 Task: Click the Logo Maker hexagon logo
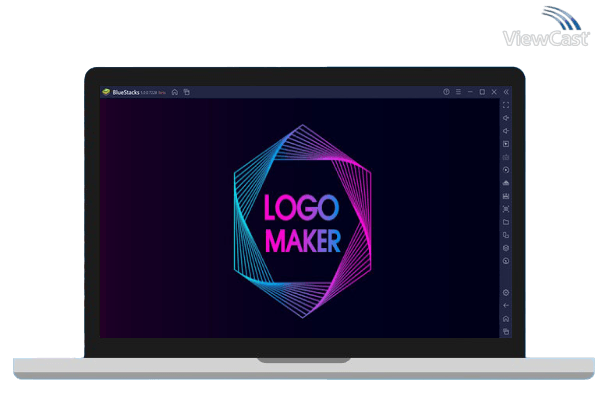tap(301, 221)
